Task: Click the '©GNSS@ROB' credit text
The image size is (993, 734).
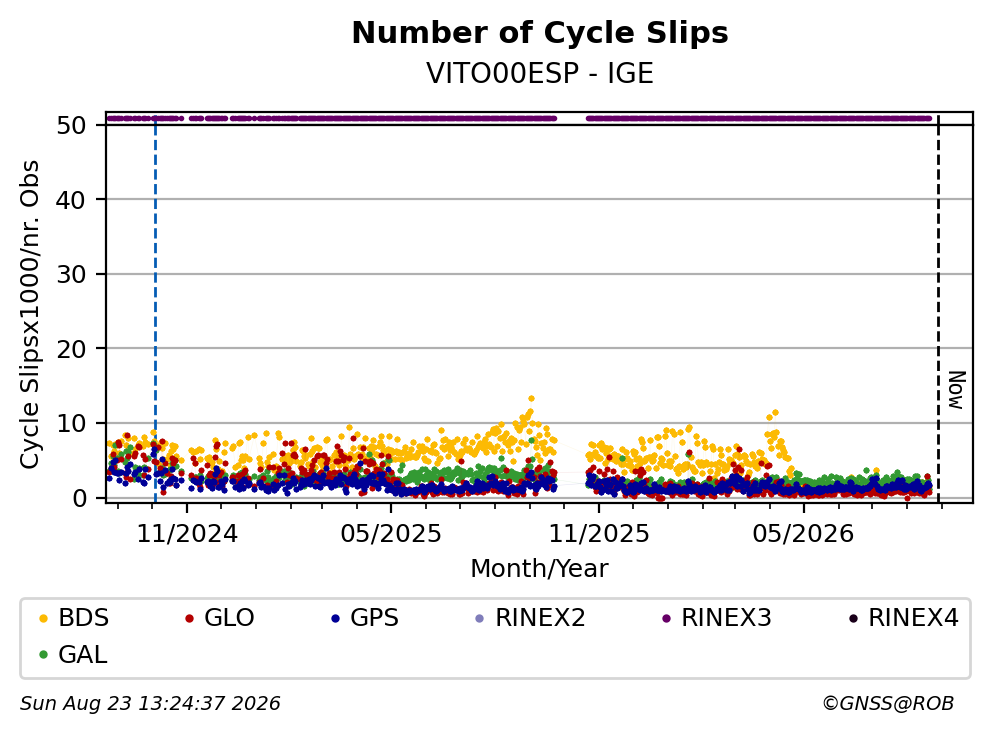Action: 888,704
